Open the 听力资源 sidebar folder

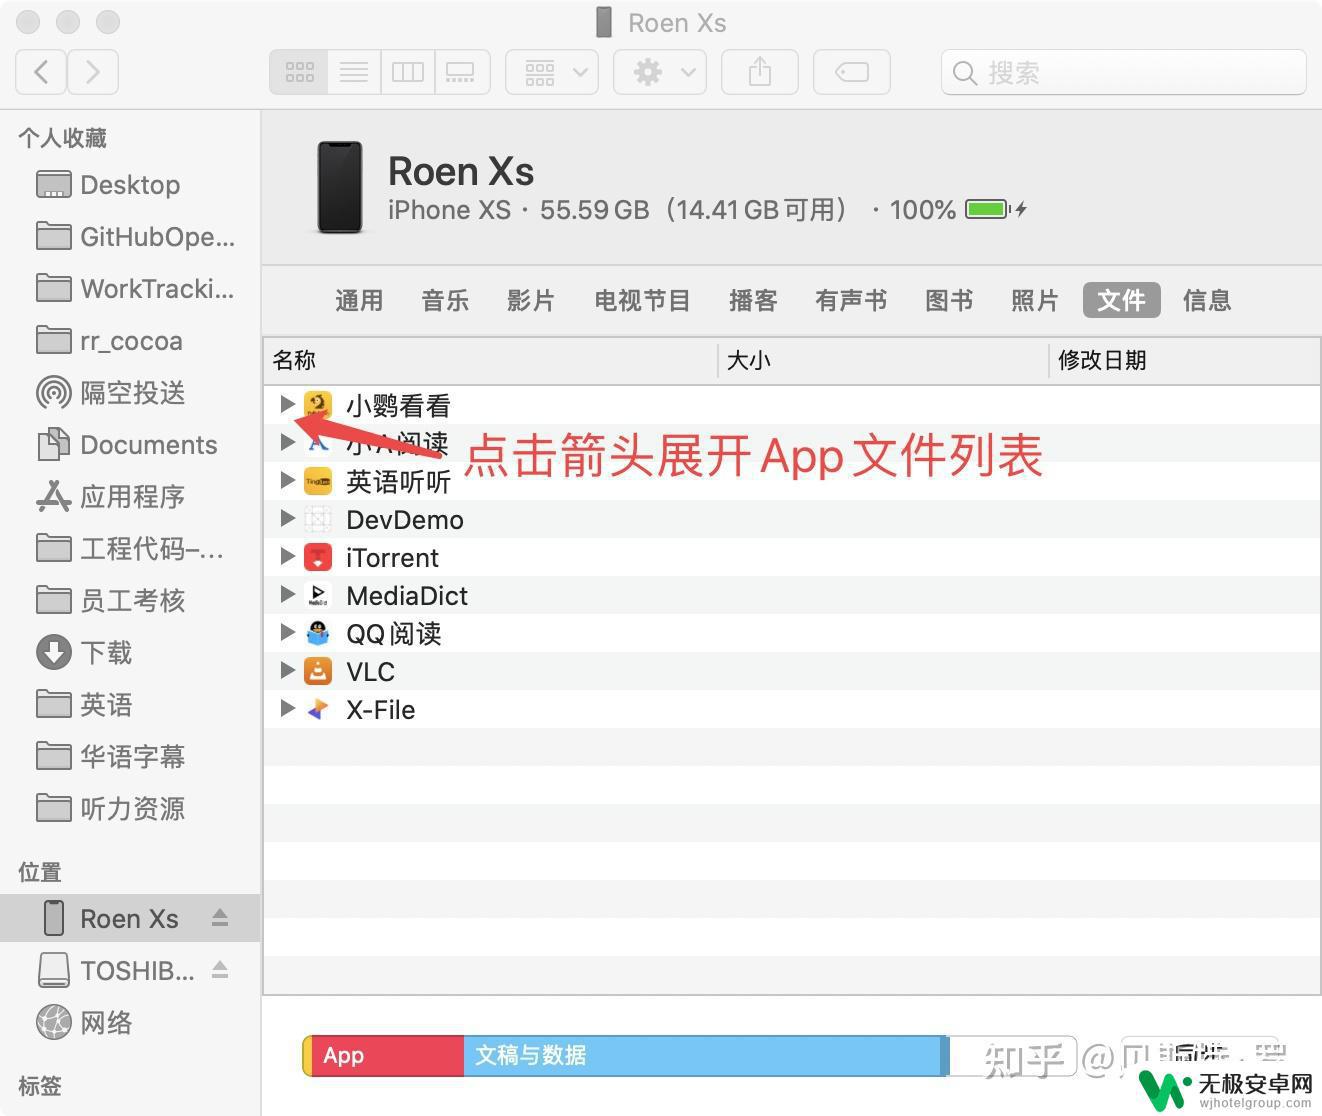[x=130, y=809]
